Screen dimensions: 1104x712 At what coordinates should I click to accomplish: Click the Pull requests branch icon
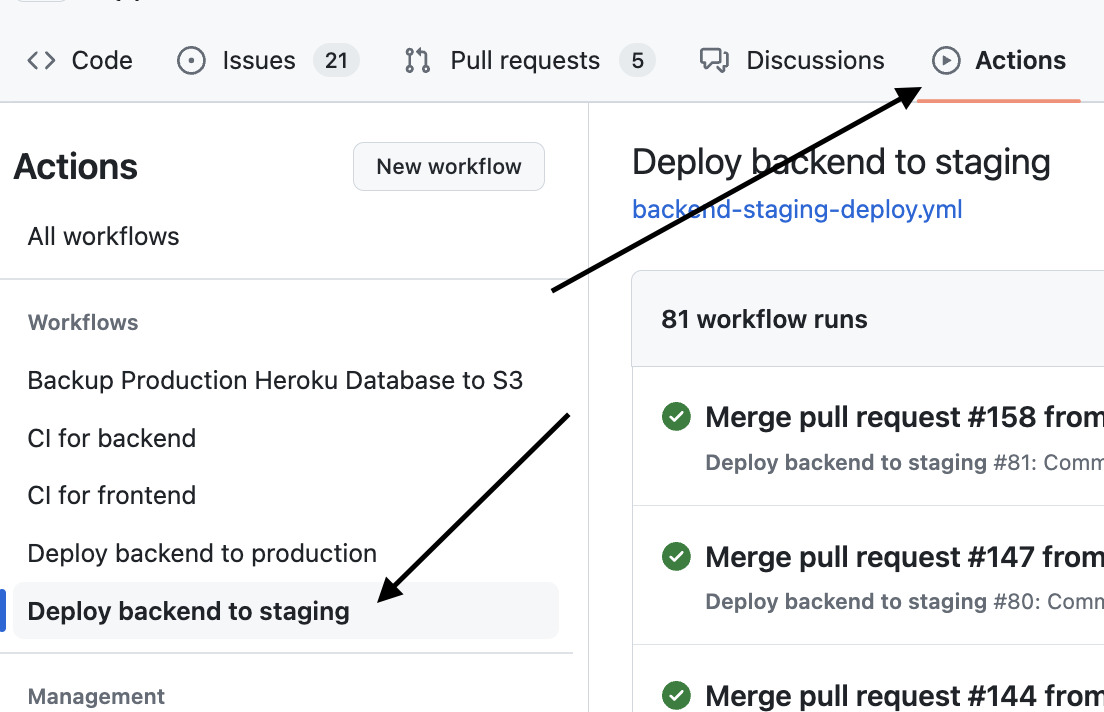coord(417,60)
